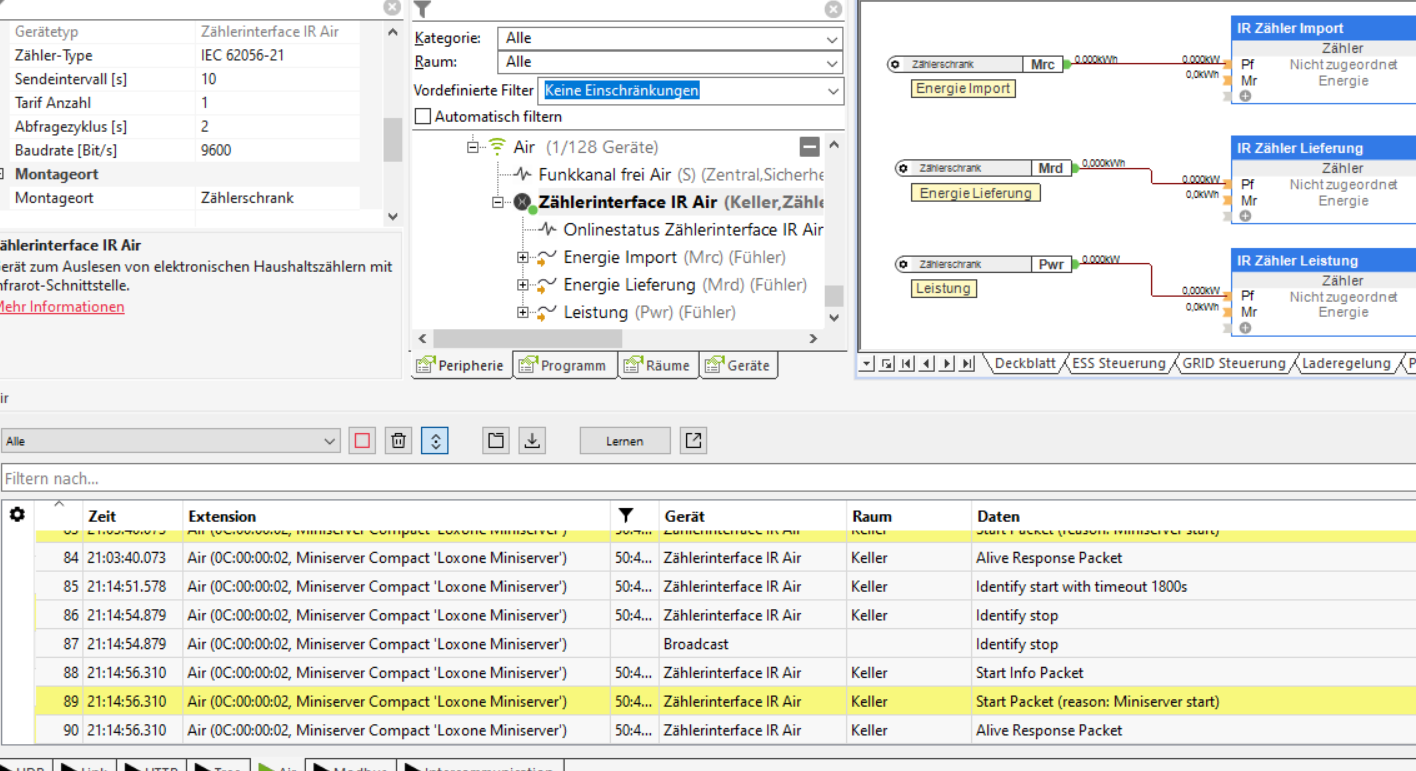1416x771 pixels.
Task: Follow the Mehr Informationen link
Action: click(x=61, y=307)
